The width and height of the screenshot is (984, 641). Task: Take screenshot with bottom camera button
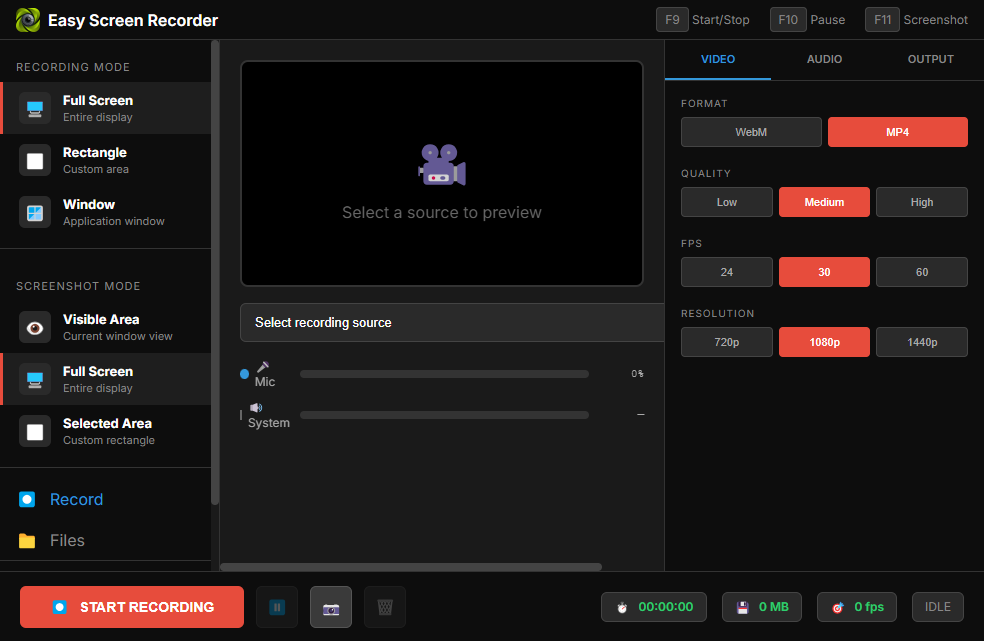(x=331, y=607)
